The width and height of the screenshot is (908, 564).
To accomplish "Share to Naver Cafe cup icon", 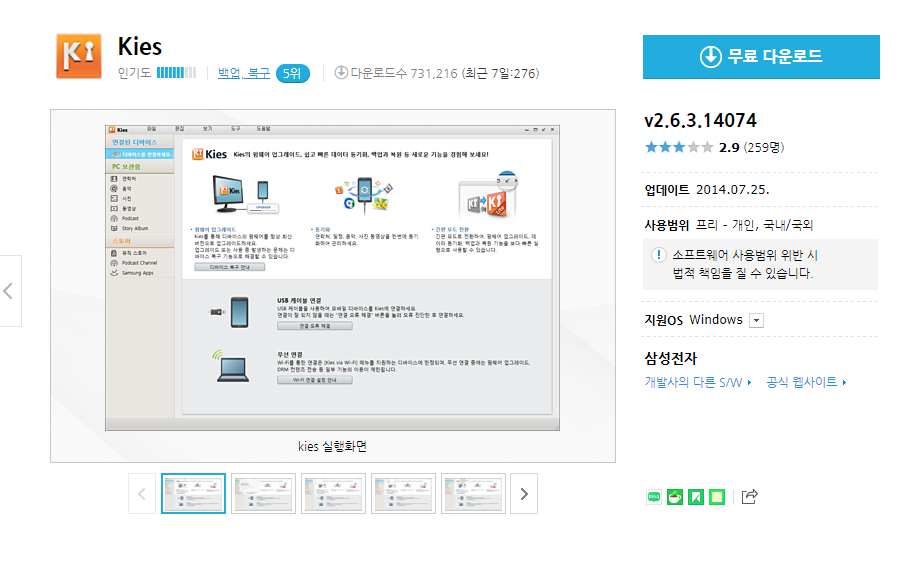I will point(675,497).
